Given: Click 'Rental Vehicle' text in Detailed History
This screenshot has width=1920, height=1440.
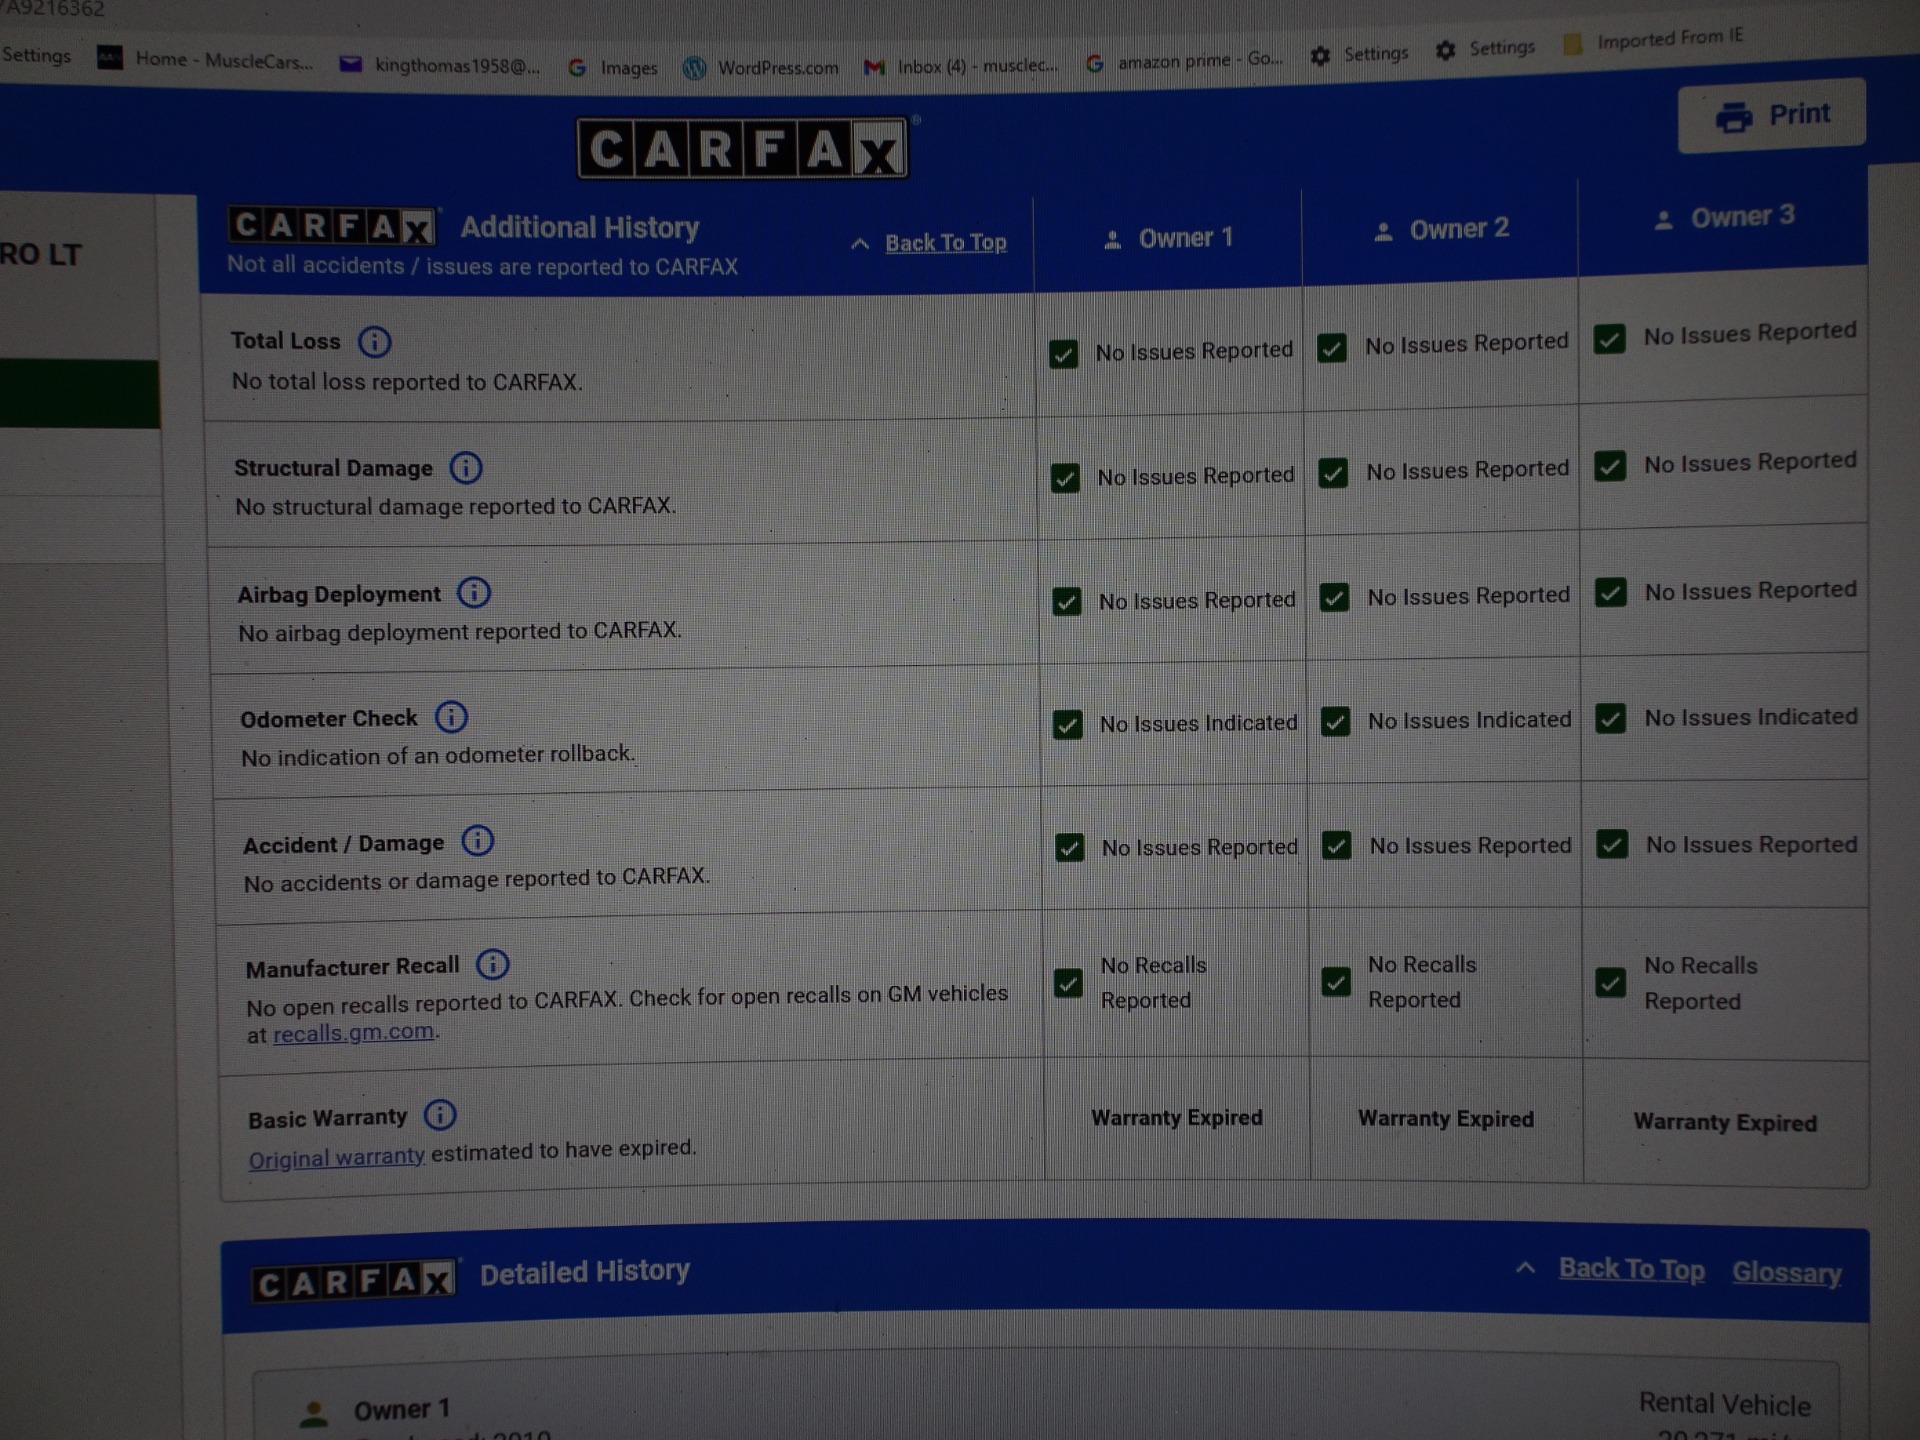Looking at the screenshot, I should [1724, 1404].
